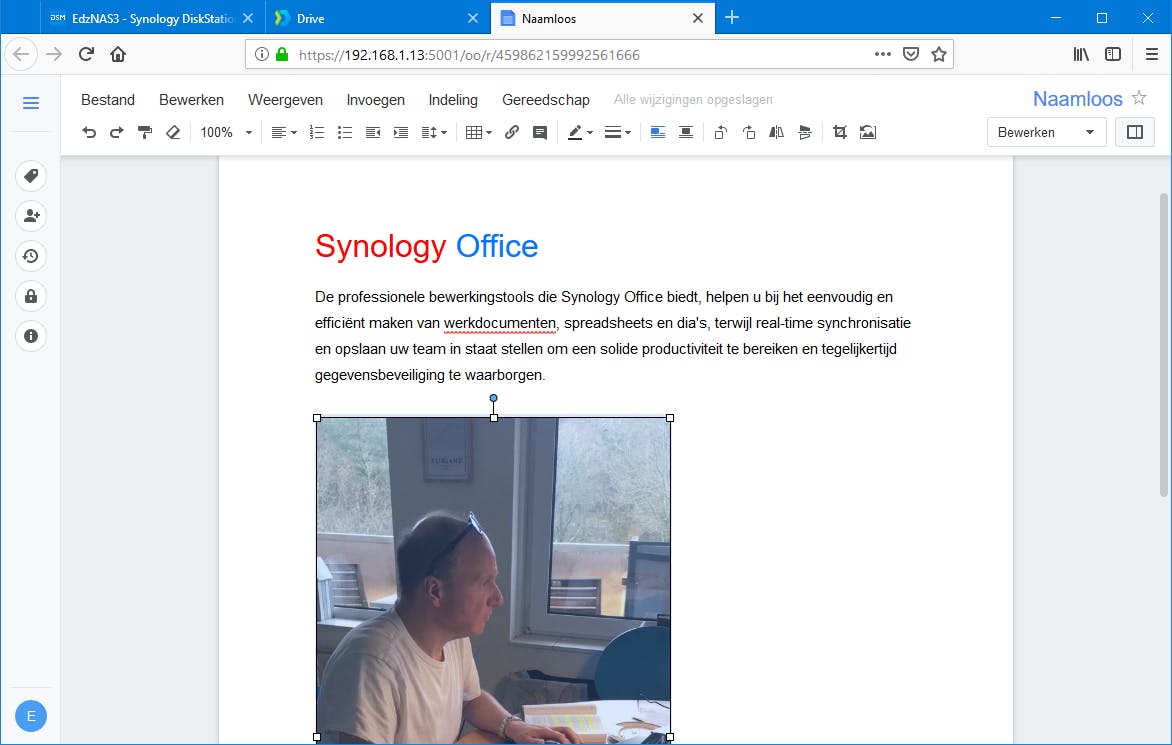Rotate image clockwise
This screenshot has width=1172, height=745.
pyautogui.click(x=749, y=132)
